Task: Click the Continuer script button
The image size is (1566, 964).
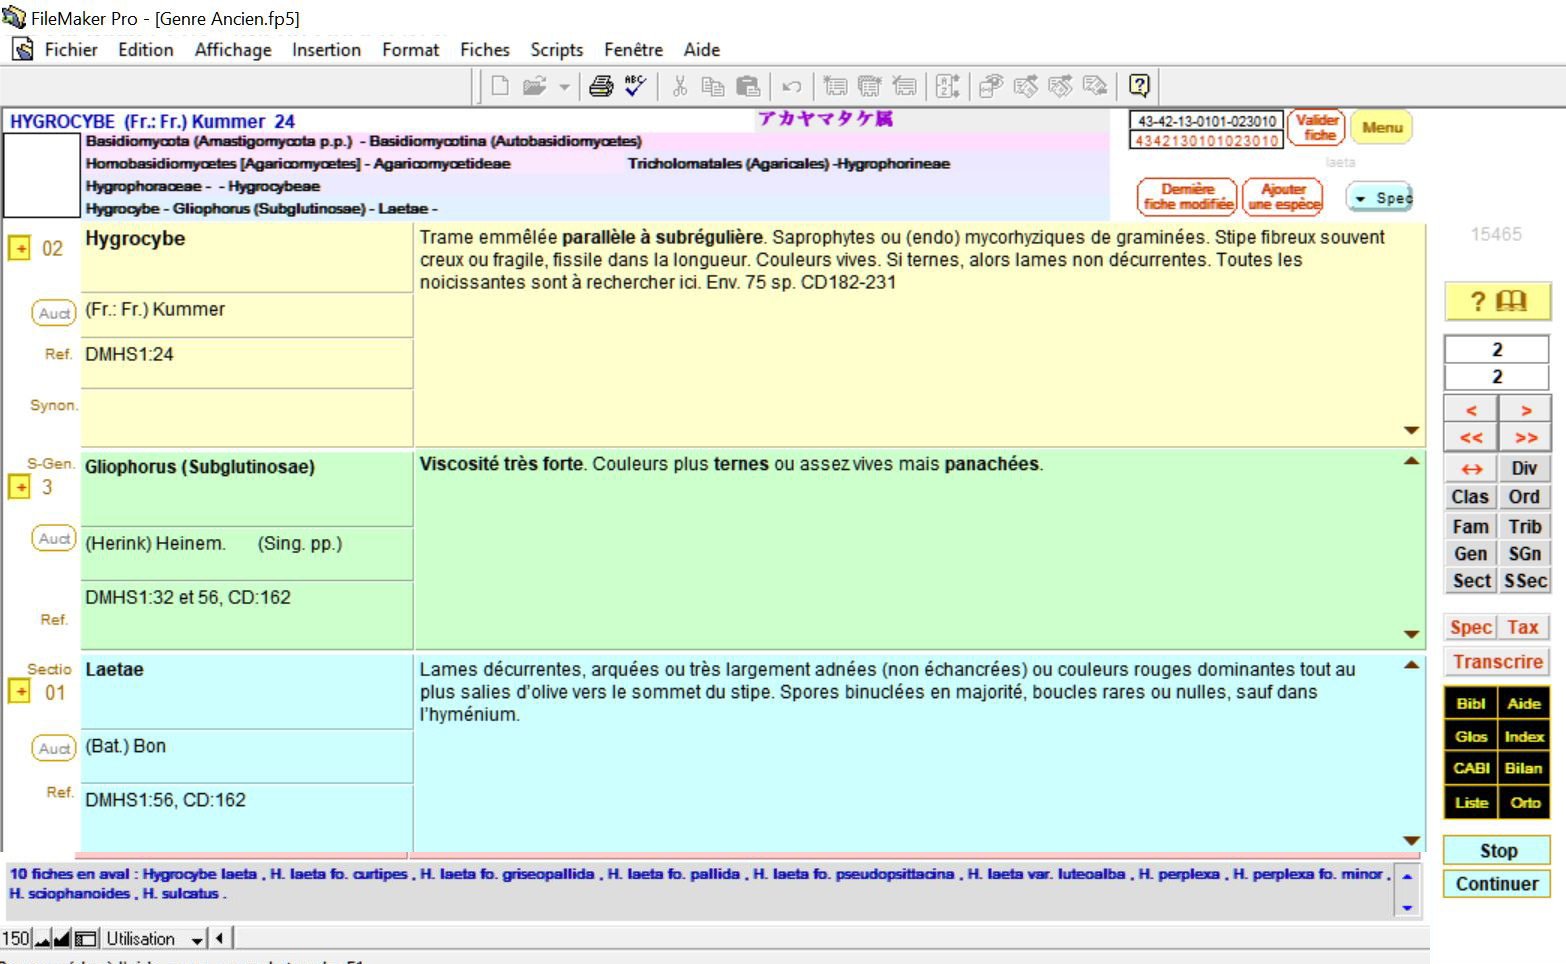Action: coord(1497,884)
